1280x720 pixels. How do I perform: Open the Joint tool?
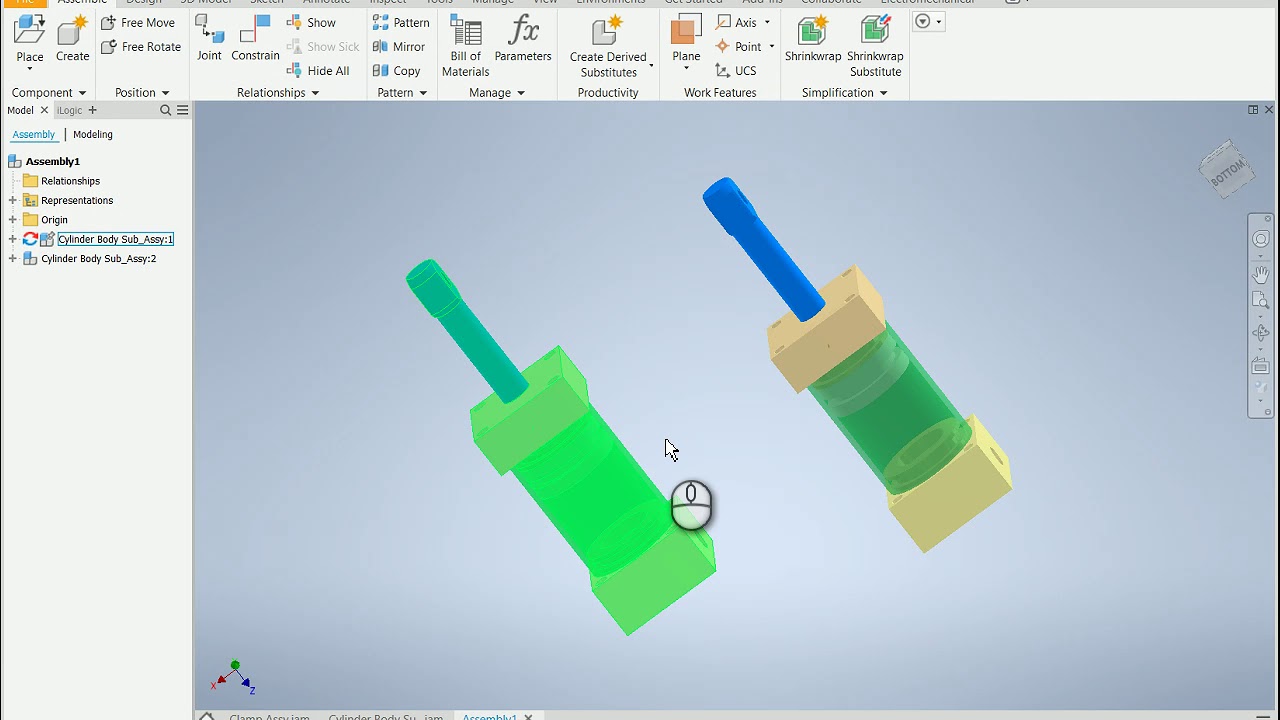209,40
